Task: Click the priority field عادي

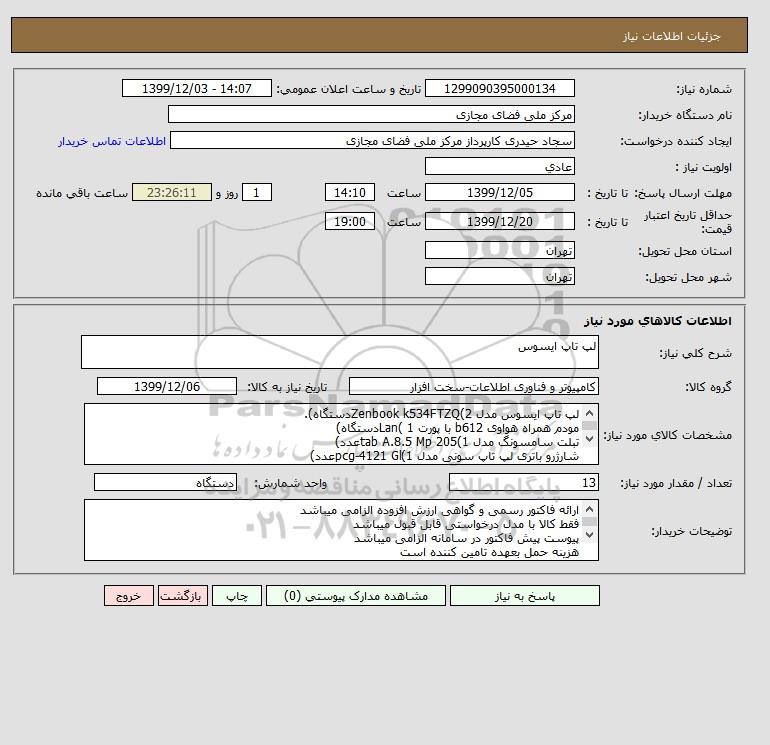Action: pyautogui.click(x=499, y=166)
